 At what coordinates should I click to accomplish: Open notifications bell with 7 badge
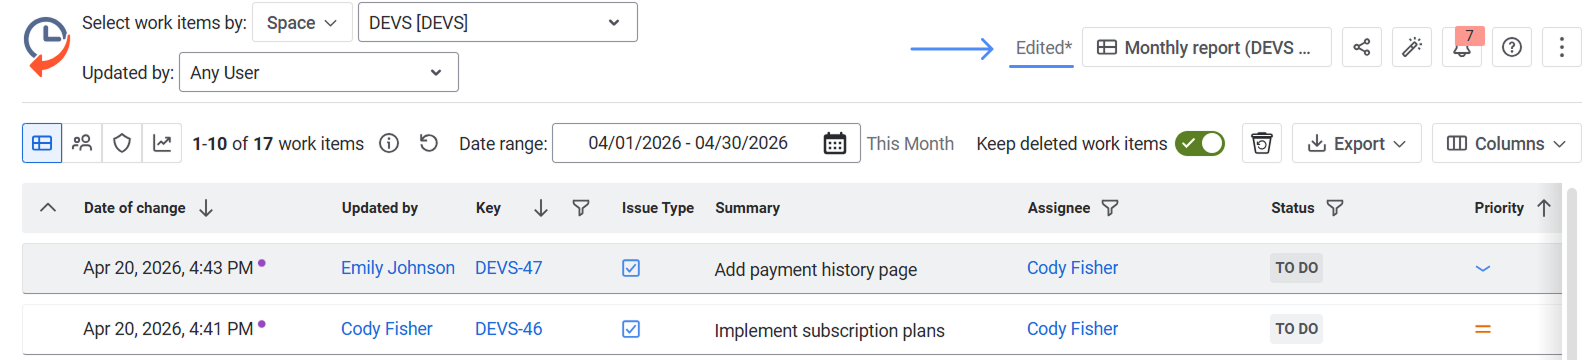coord(1462,47)
